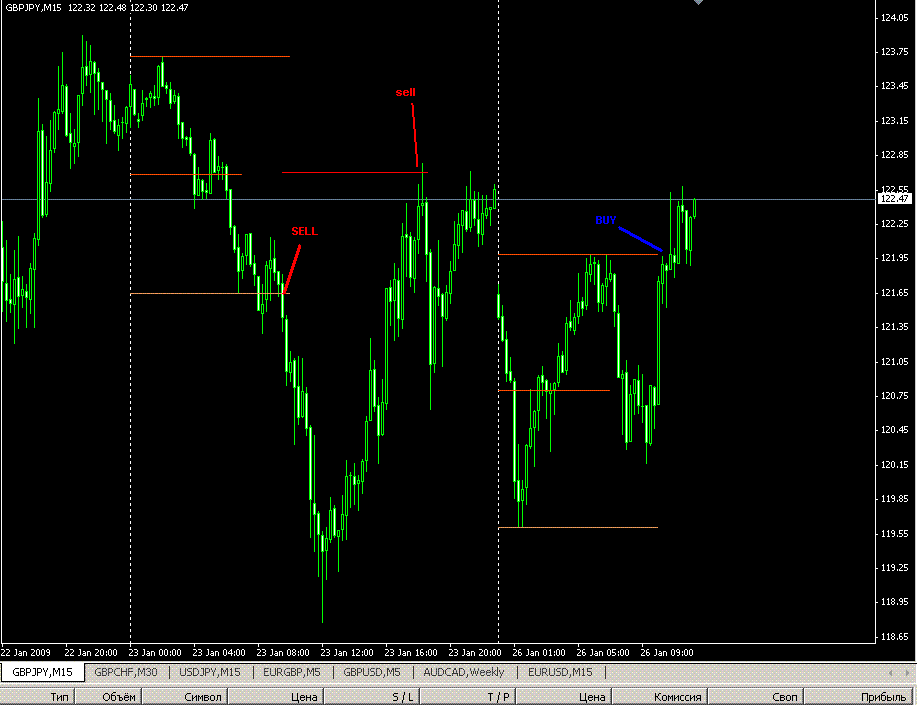The height and width of the screenshot is (705, 917).
Task: Open the GBPUSD,M5 chart tab
Action: click(372, 672)
